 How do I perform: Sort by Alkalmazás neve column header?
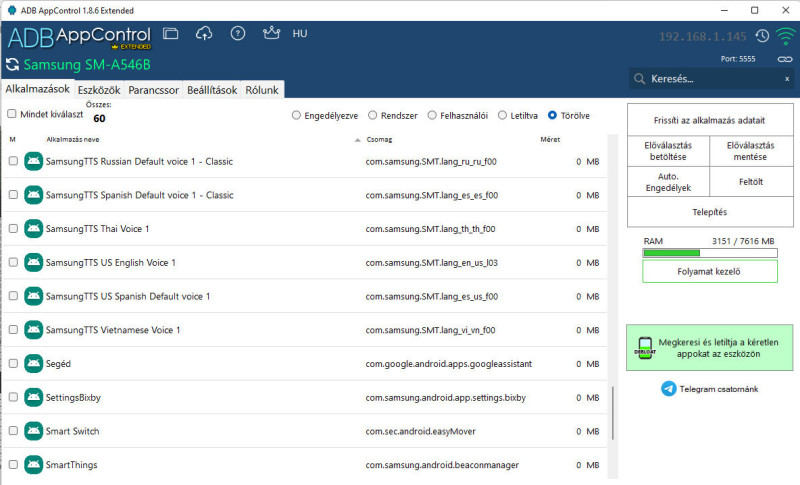pos(72,139)
